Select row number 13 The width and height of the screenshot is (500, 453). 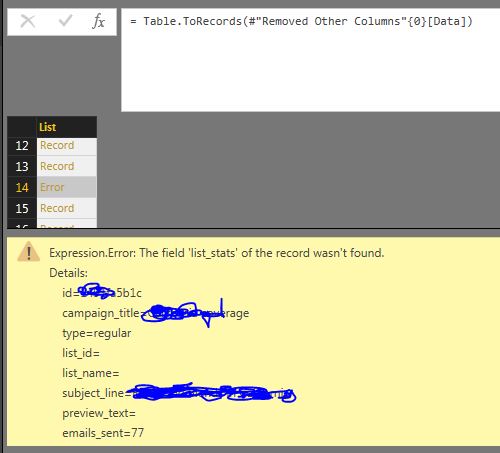click(x=22, y=166)
